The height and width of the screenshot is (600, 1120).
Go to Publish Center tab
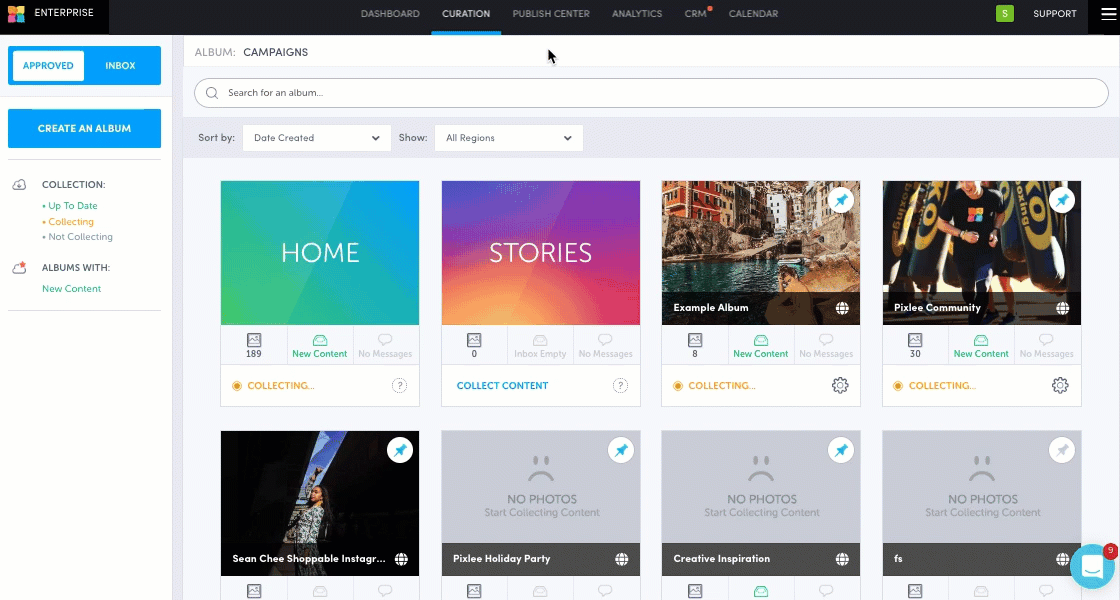pos(551,14)
